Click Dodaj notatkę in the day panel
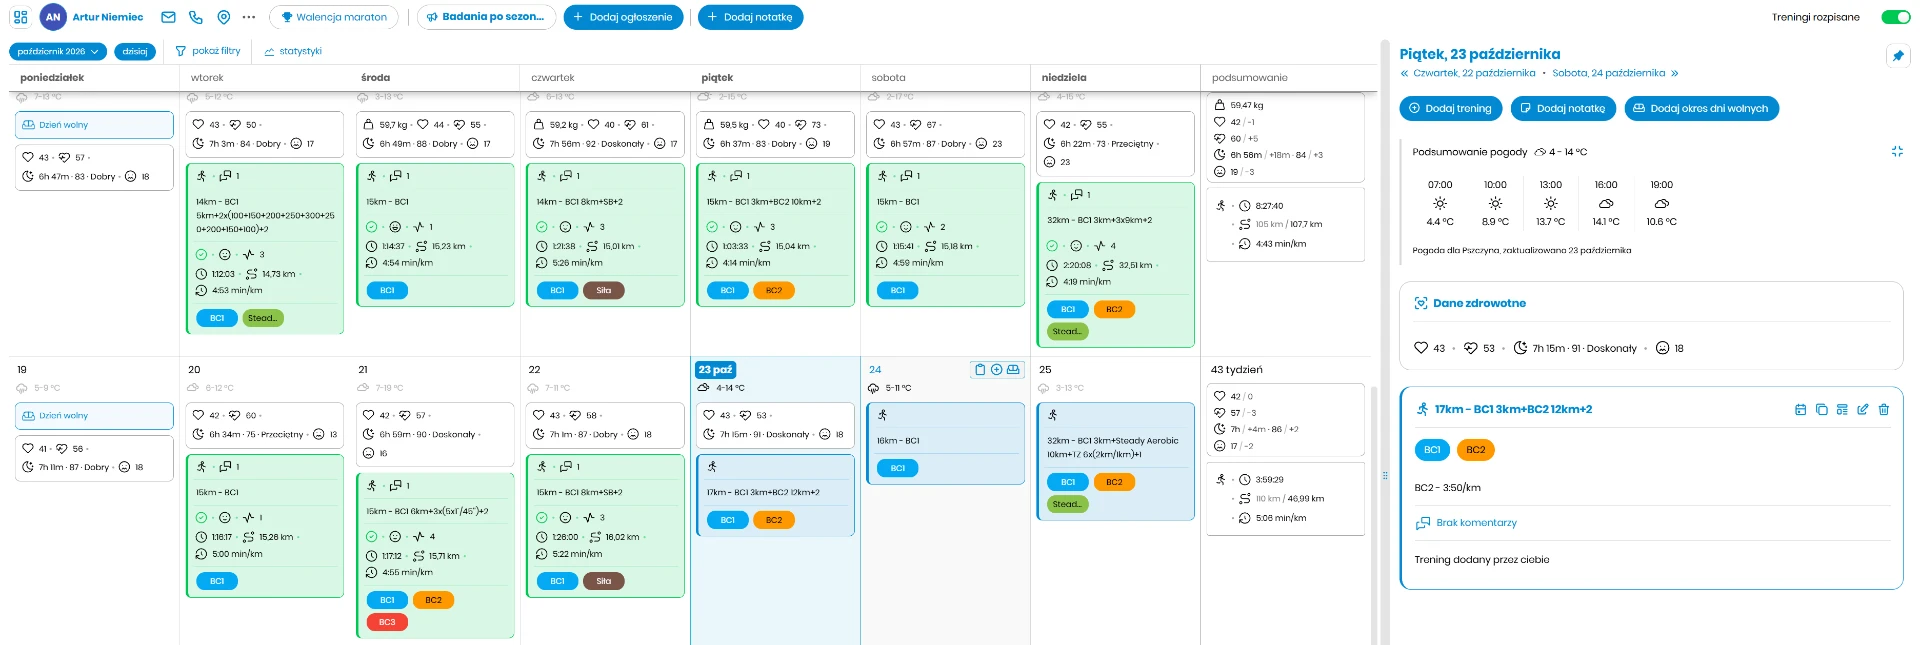The width and height of the screenshot is (1920, 645). tap(1563, 108)
